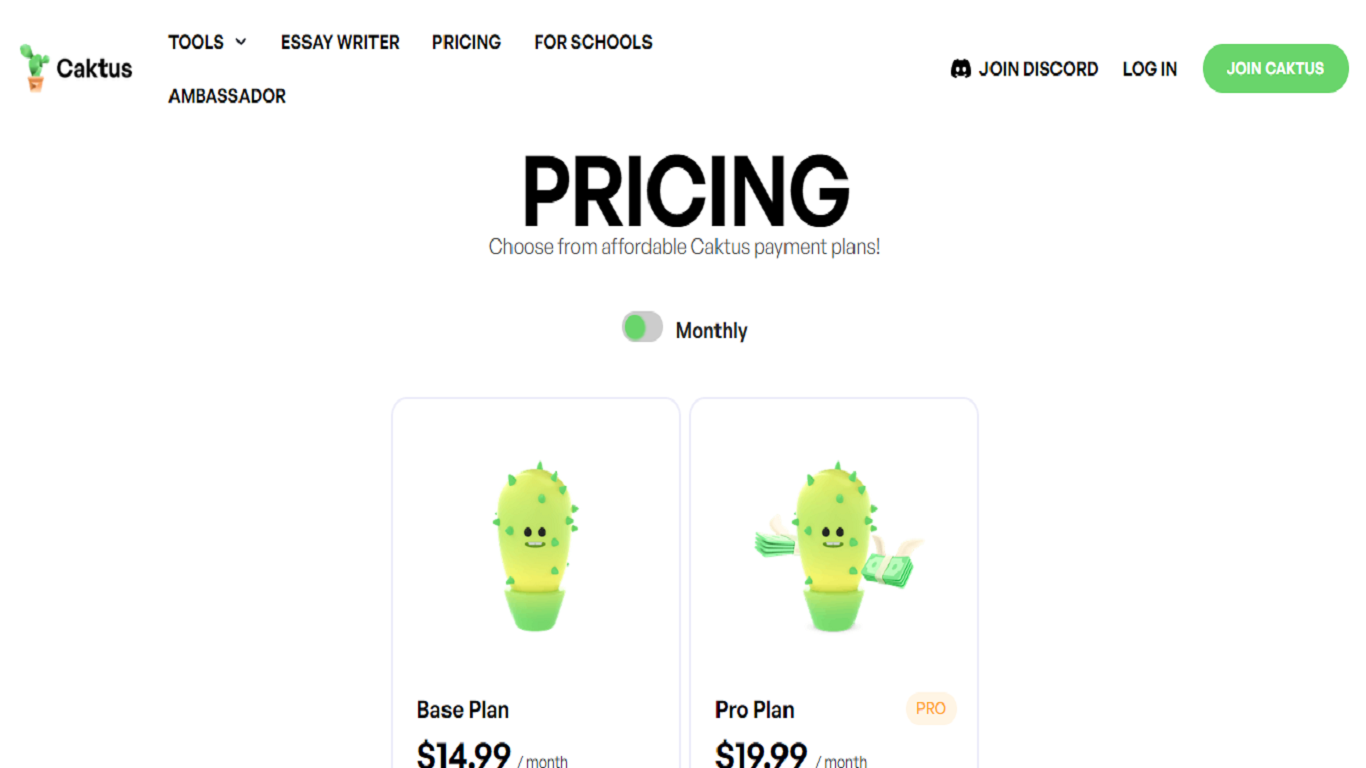Open the TOOLS menu label
The width and height of the screenshot is (1366, 768).
196,42
